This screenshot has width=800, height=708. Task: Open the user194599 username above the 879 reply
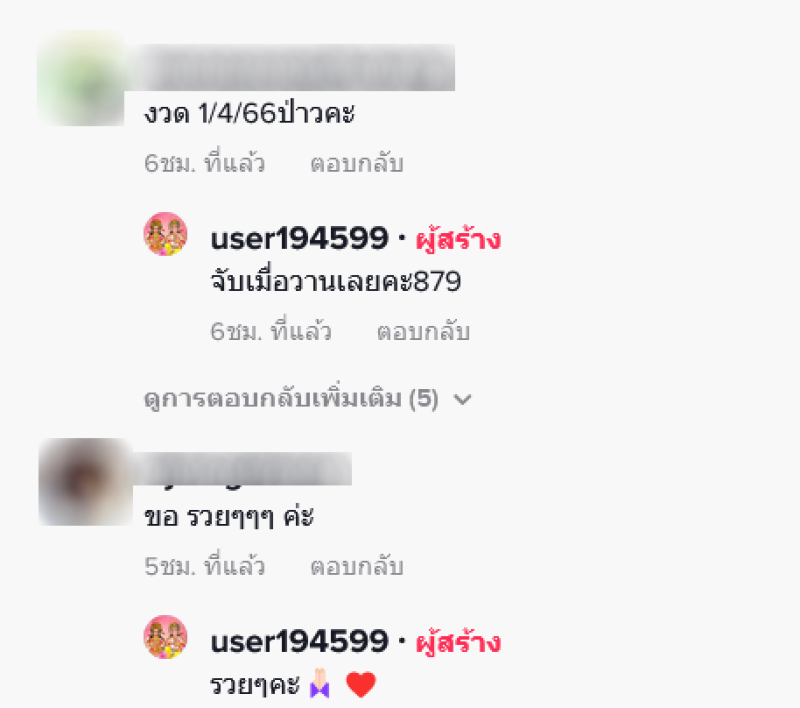299,238
